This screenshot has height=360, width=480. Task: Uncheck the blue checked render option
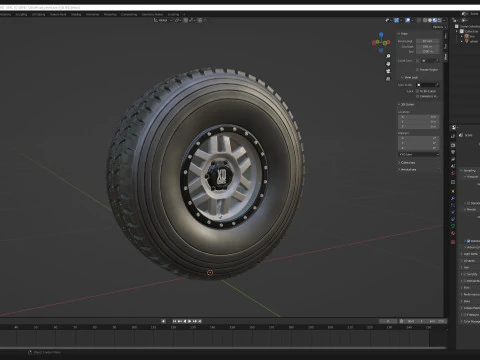[468, 241]
